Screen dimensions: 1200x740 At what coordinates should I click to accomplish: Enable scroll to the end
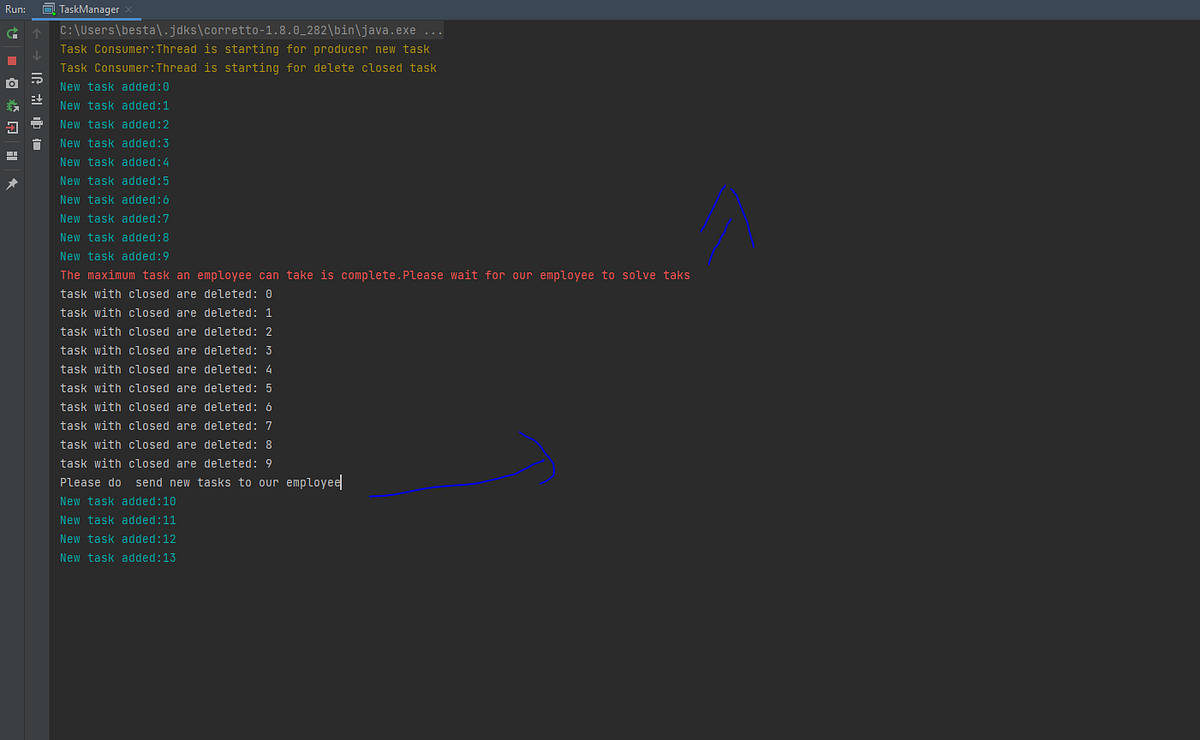click(36, 99)
